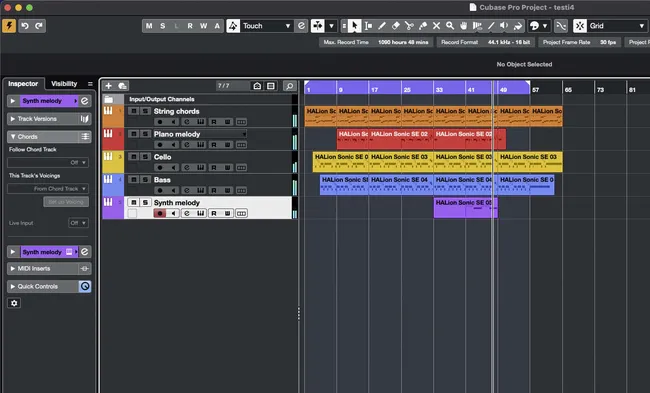Screen dimensions: 650x393
Task: Toggle global Mute M button in toolbar
Action: 149,26
